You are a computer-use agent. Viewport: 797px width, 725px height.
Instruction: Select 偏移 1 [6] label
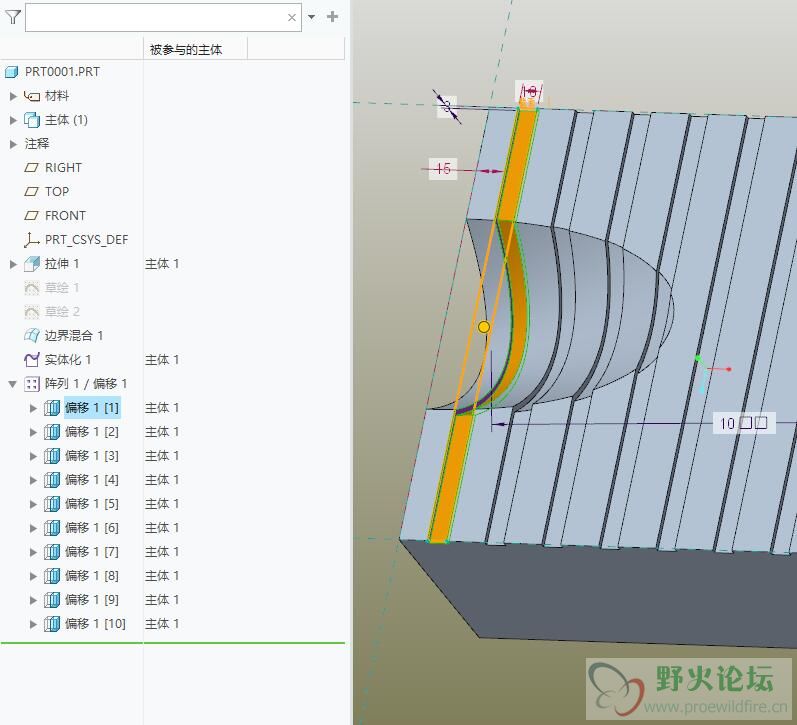(92, 528)
